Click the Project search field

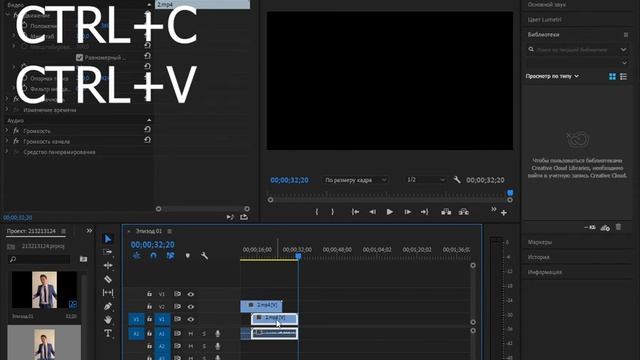(x=40, y=259)
